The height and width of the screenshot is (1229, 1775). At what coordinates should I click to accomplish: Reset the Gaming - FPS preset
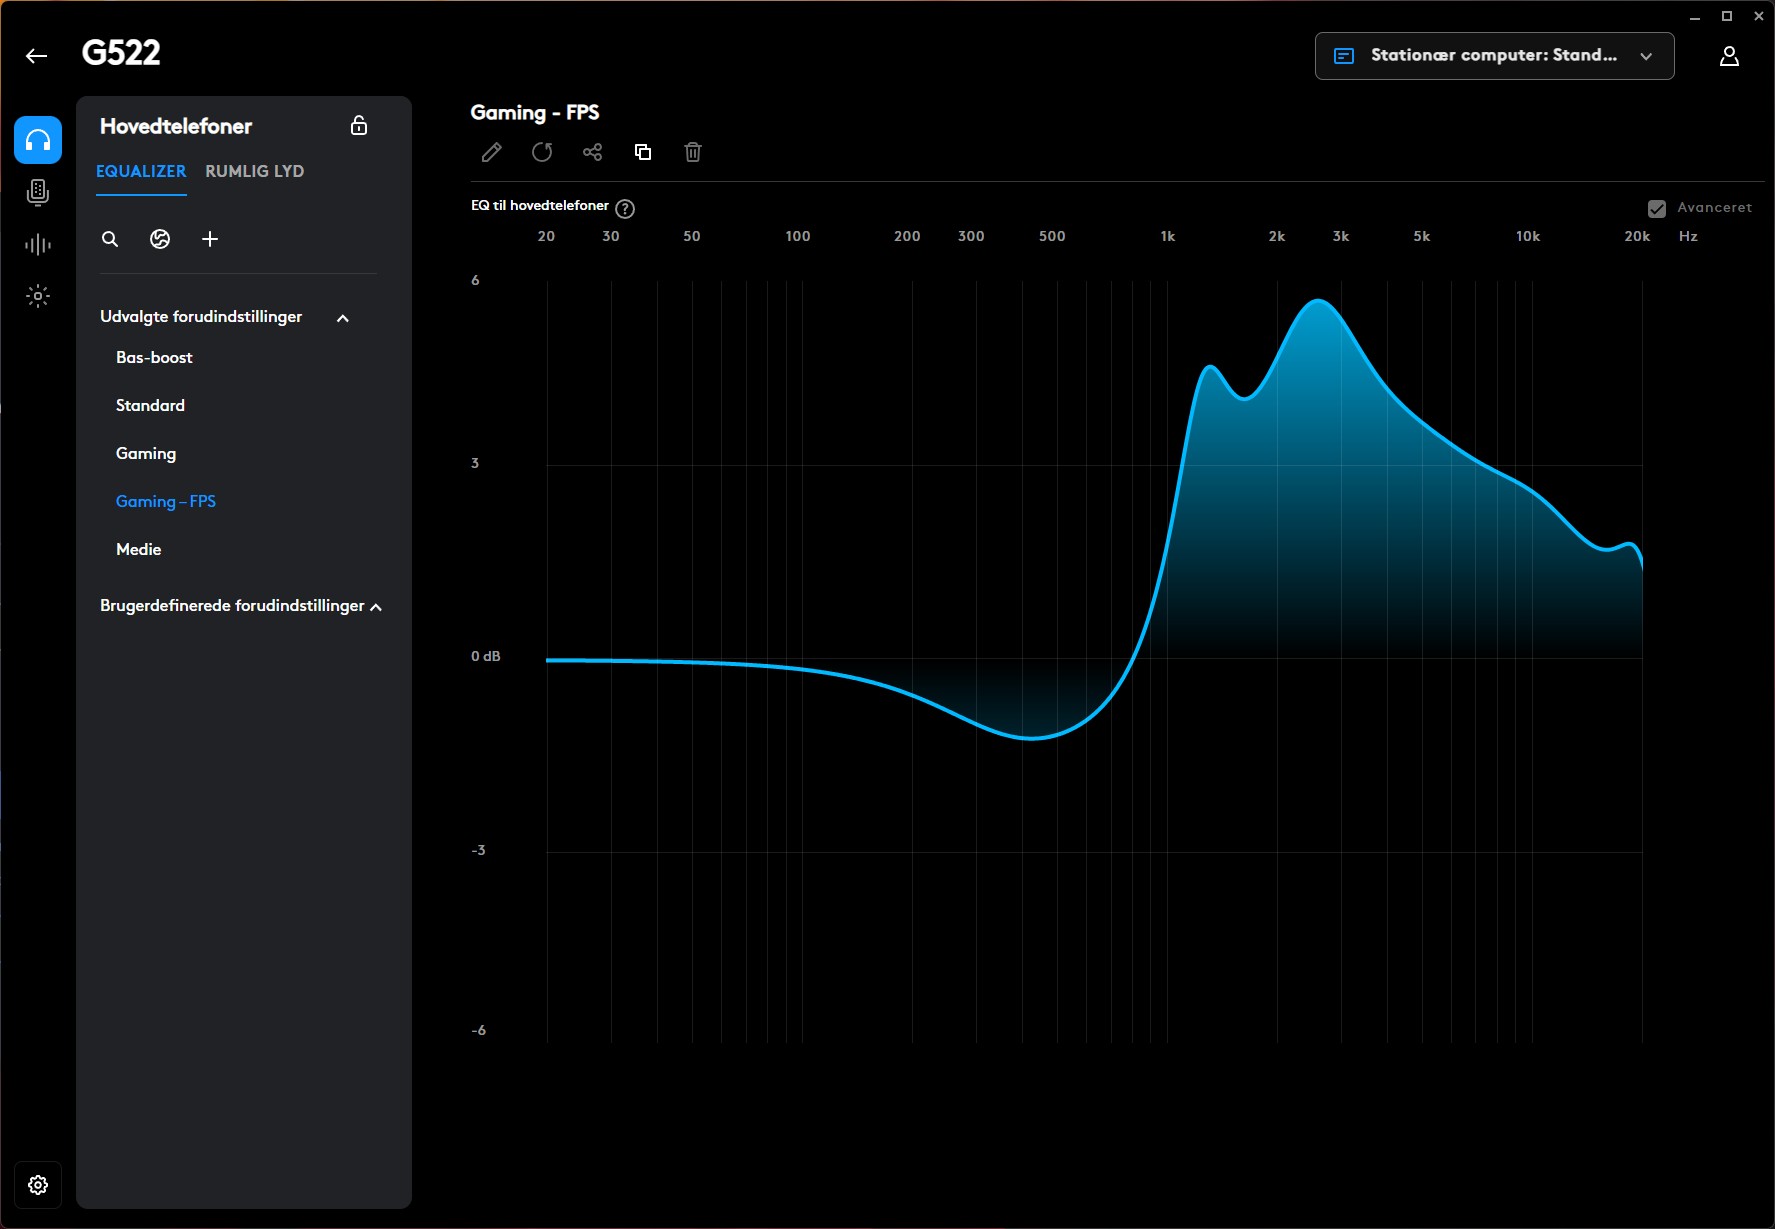tap(542, 152)
